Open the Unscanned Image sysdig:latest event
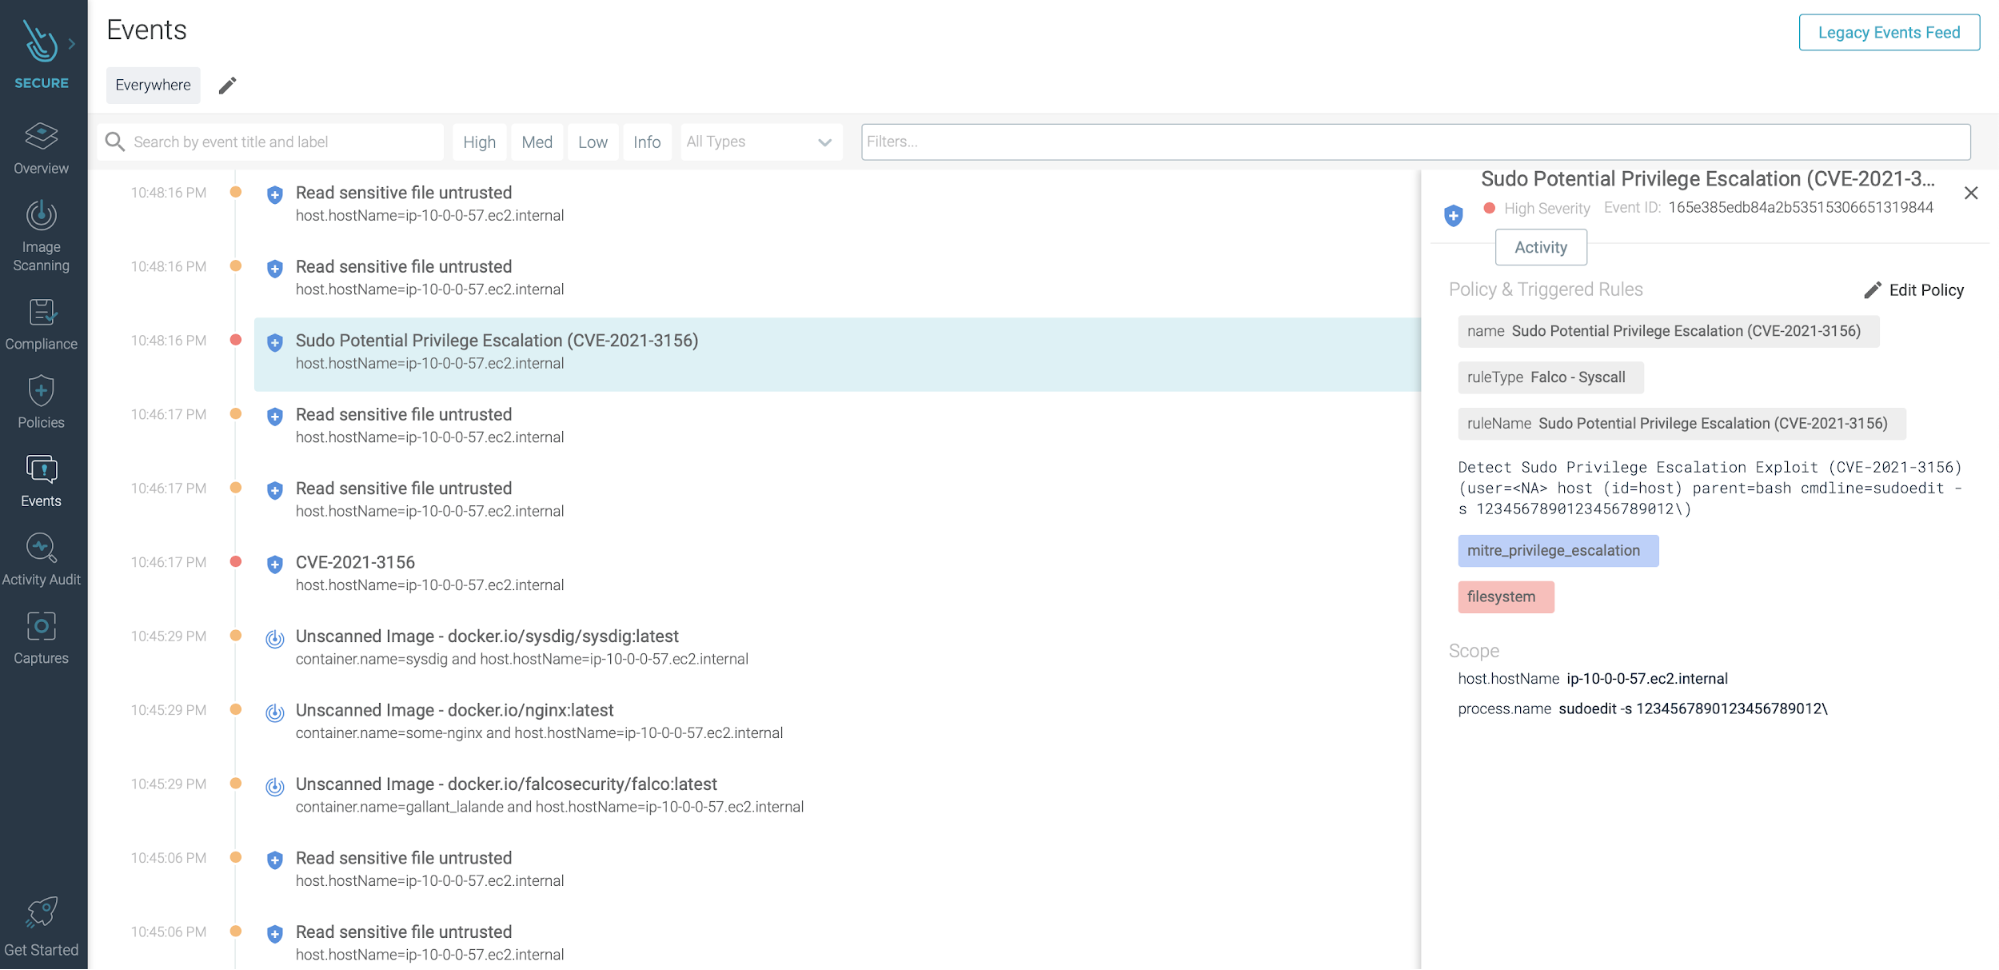Viewport: 1999px width, 970px height. [837, 647]
